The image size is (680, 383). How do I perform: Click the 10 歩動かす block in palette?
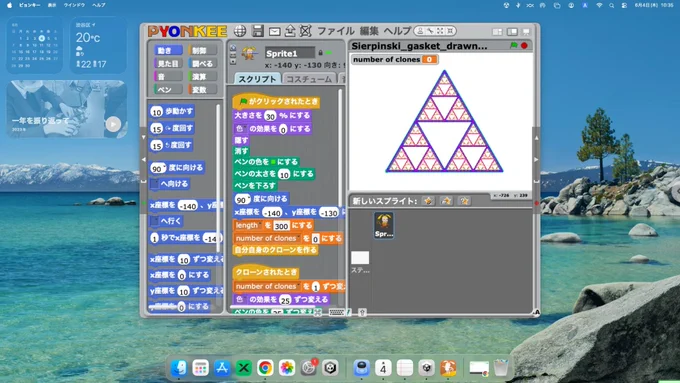(172, 111)
